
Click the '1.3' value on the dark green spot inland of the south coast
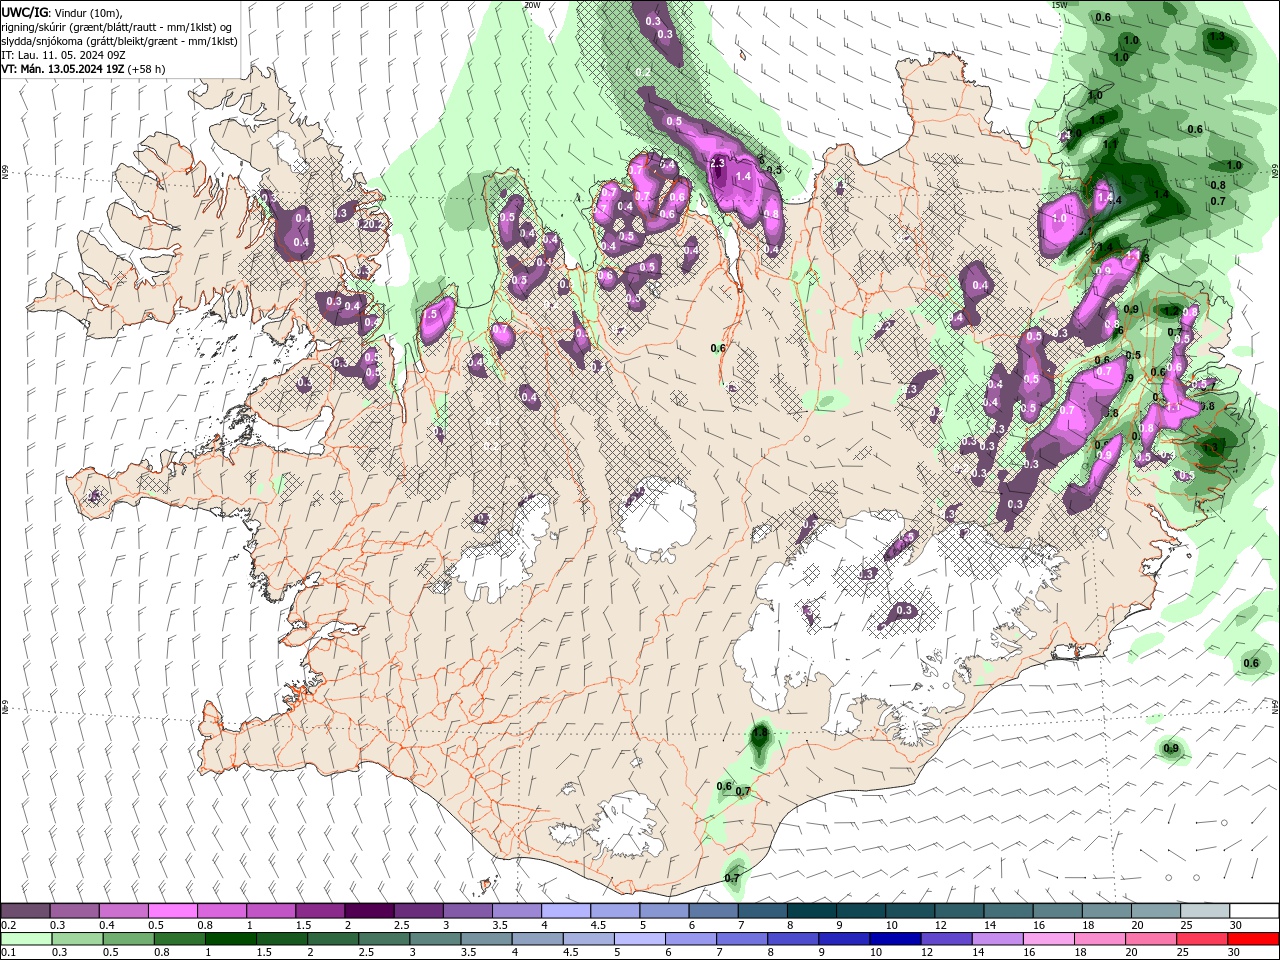pyautogui.click(x=759, y=734)
